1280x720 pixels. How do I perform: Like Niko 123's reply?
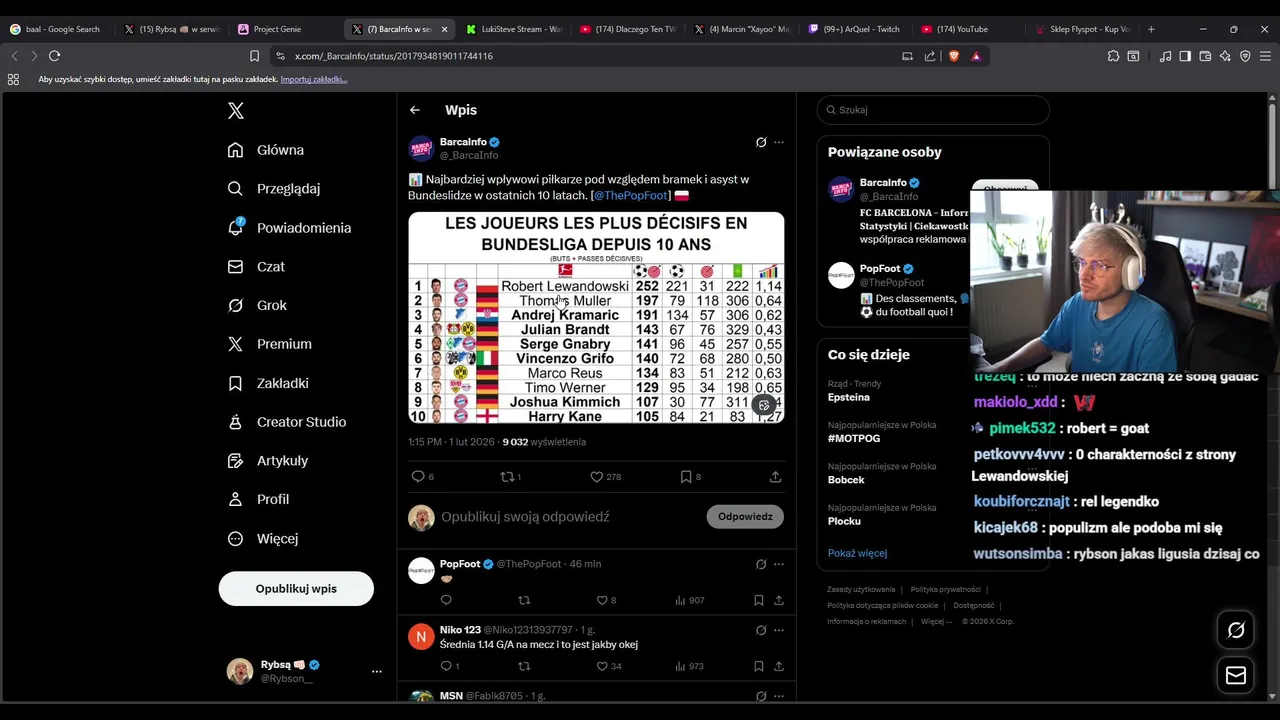click(602, 666)
